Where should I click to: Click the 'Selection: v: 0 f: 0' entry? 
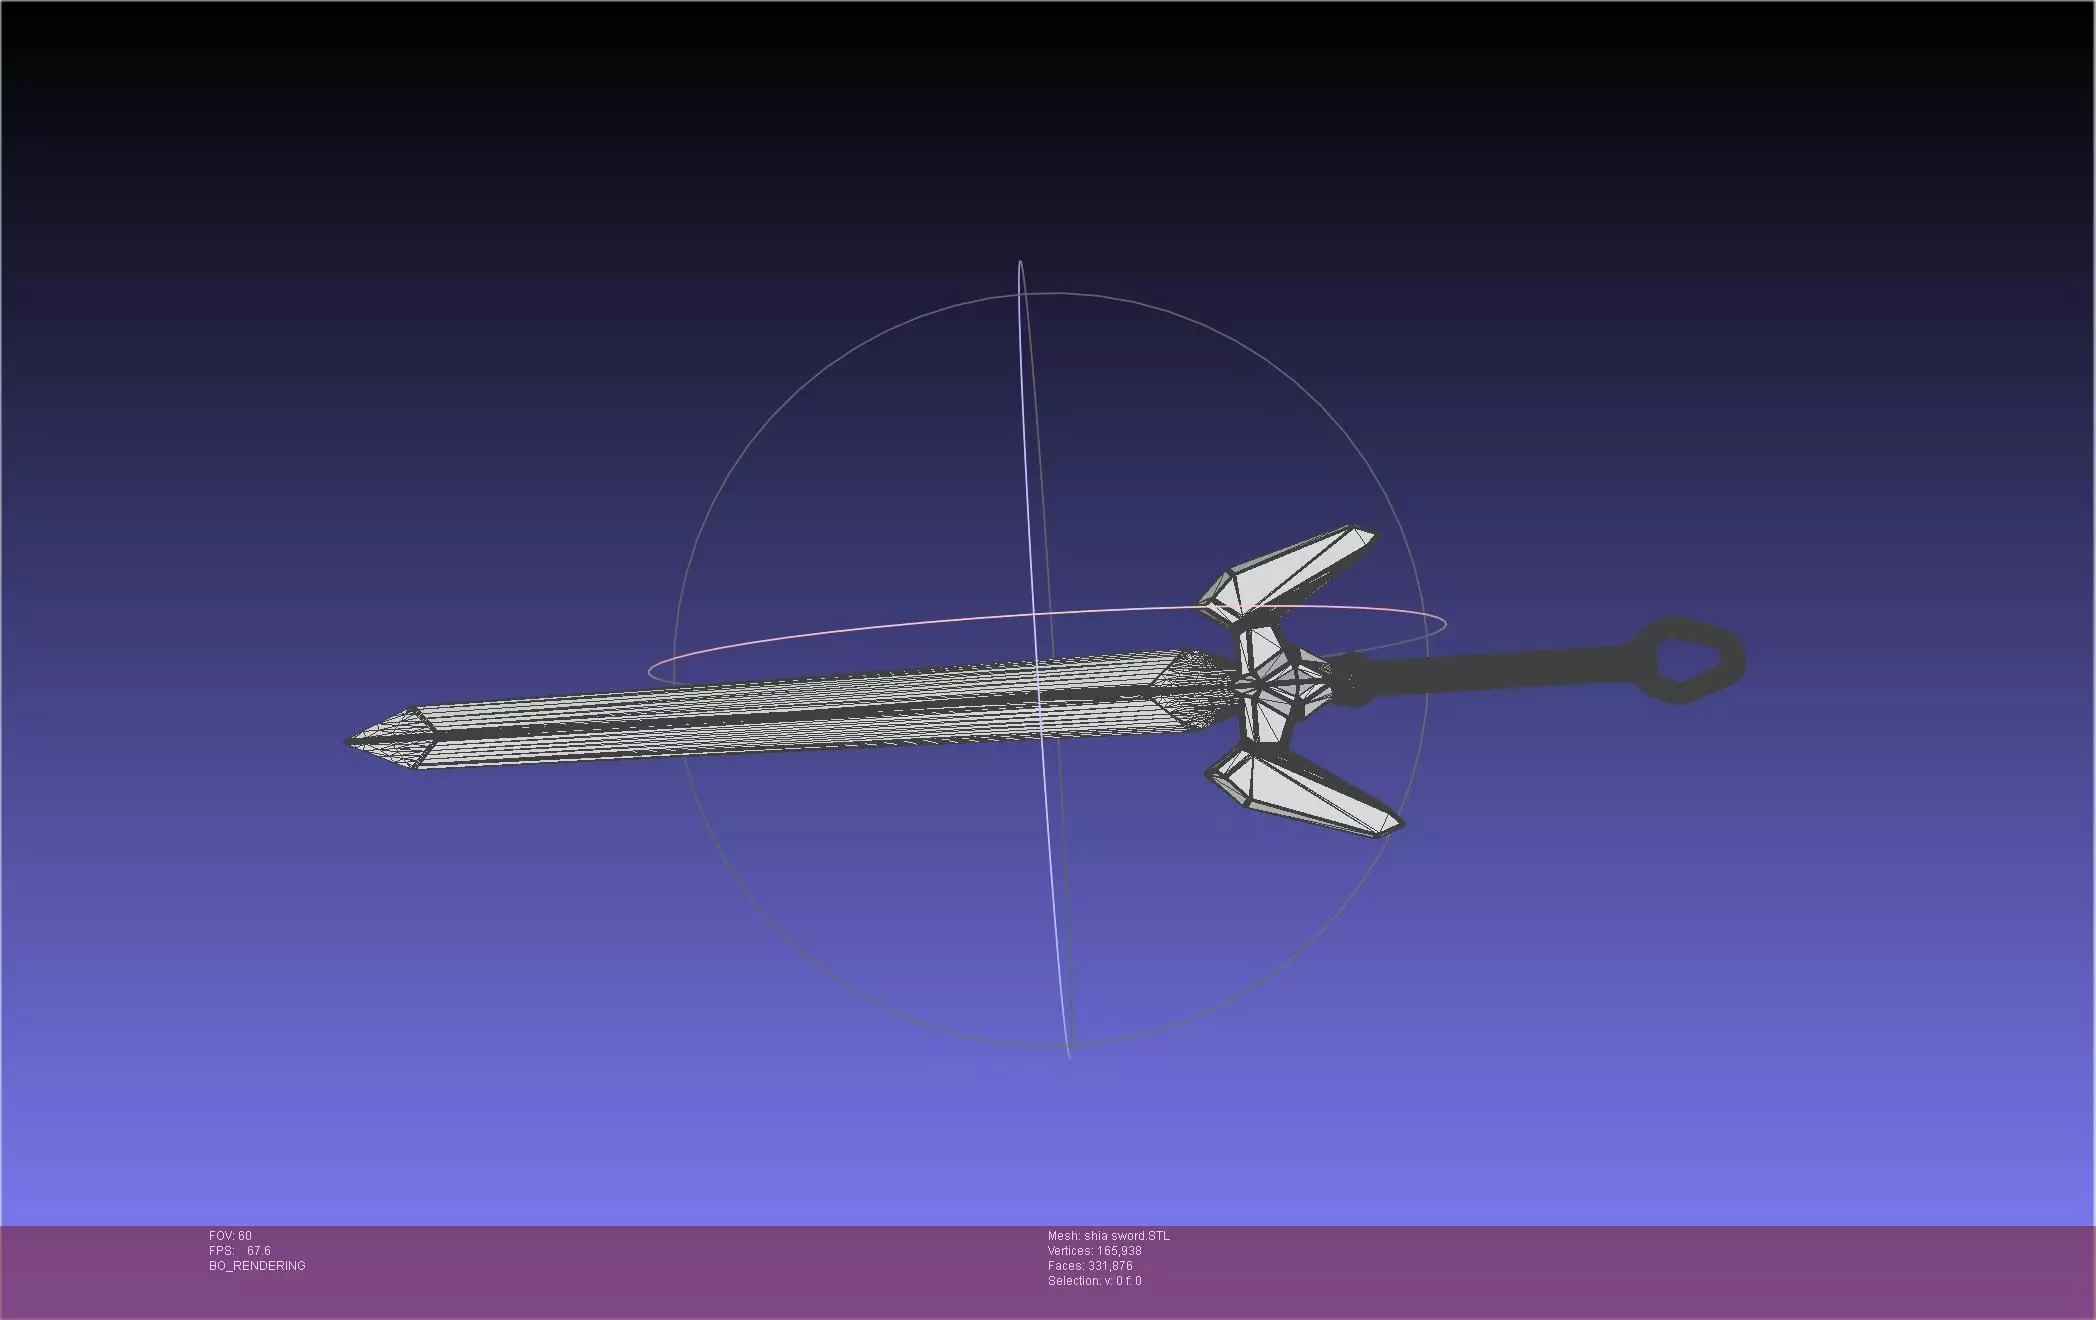point(1094,1281)
